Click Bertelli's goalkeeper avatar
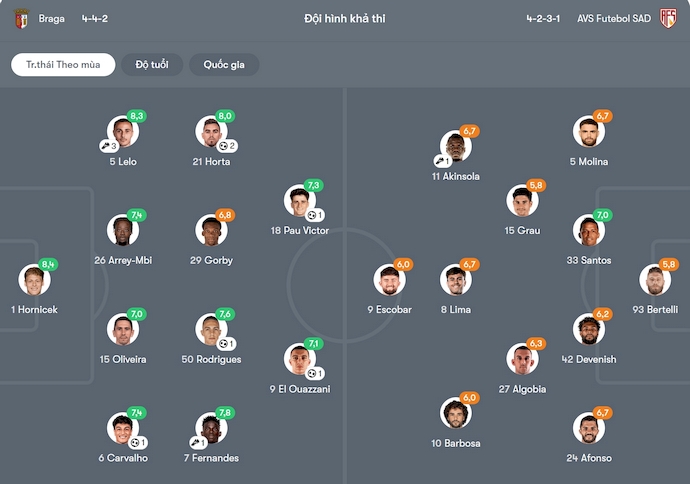The image size is (690, 484). click(x=656, y=280)
